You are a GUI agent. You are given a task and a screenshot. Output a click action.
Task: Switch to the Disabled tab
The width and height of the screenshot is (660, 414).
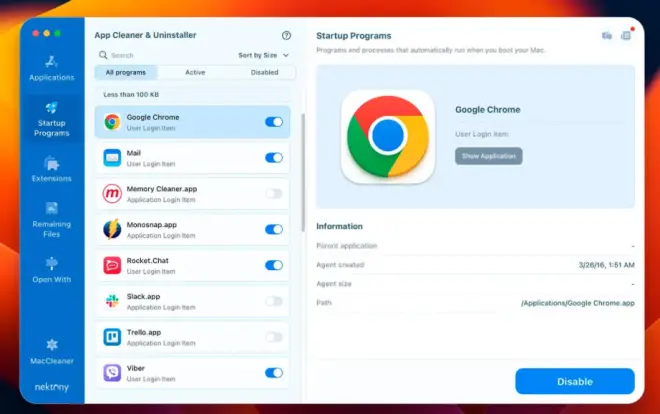pyautogui.click(x=264, y=72)
